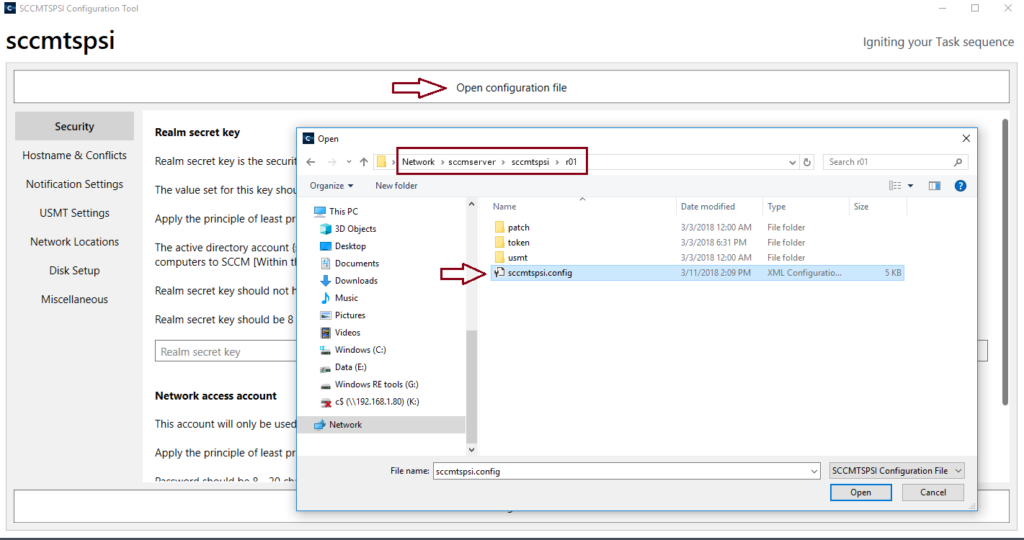Expand the File name history dropdown
The image size is (1024, 540).
pos(813,471)
